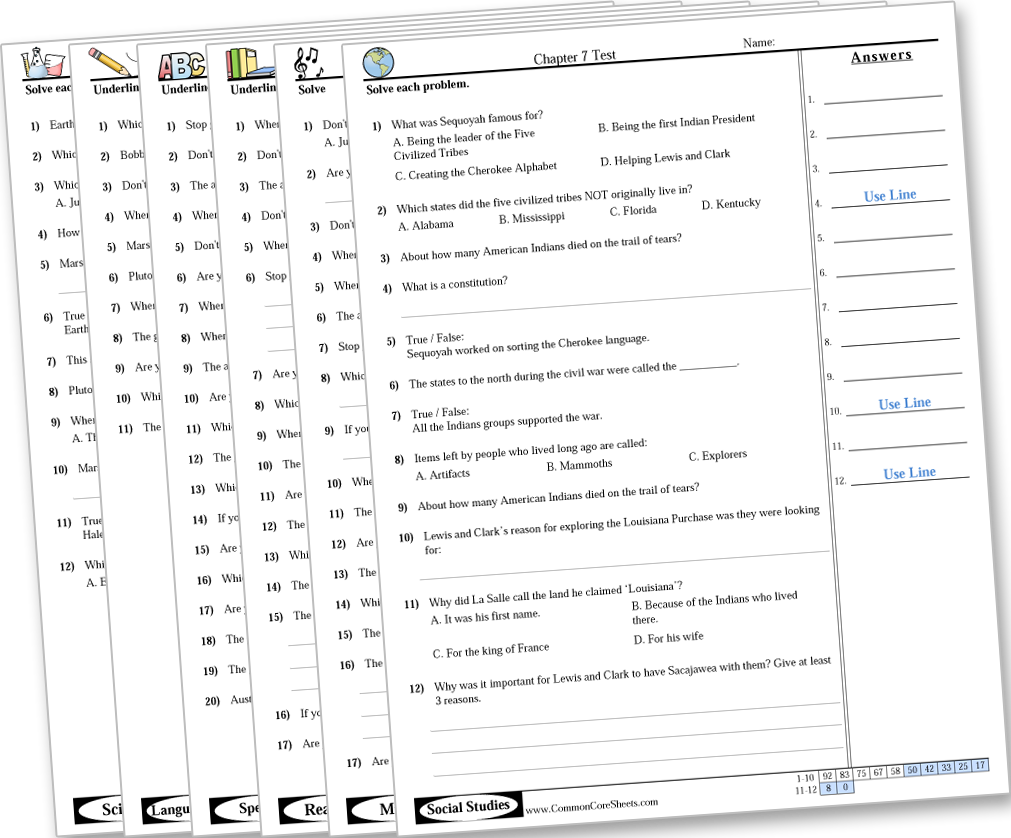Select the score cell showing 92

pos(827,775)
